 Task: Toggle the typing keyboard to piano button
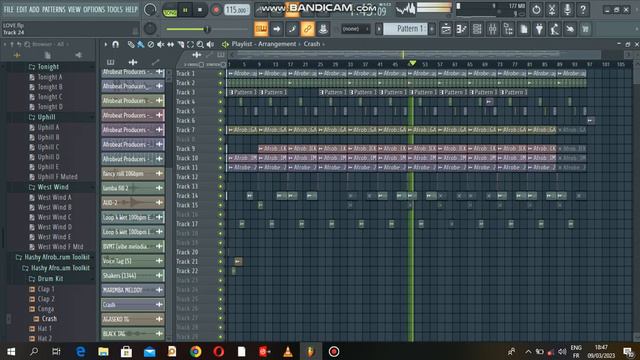(261, 29)
